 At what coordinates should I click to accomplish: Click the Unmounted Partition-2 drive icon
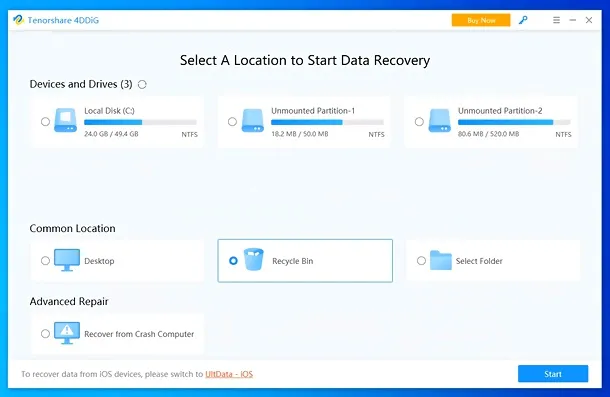(x=440, y=120)
